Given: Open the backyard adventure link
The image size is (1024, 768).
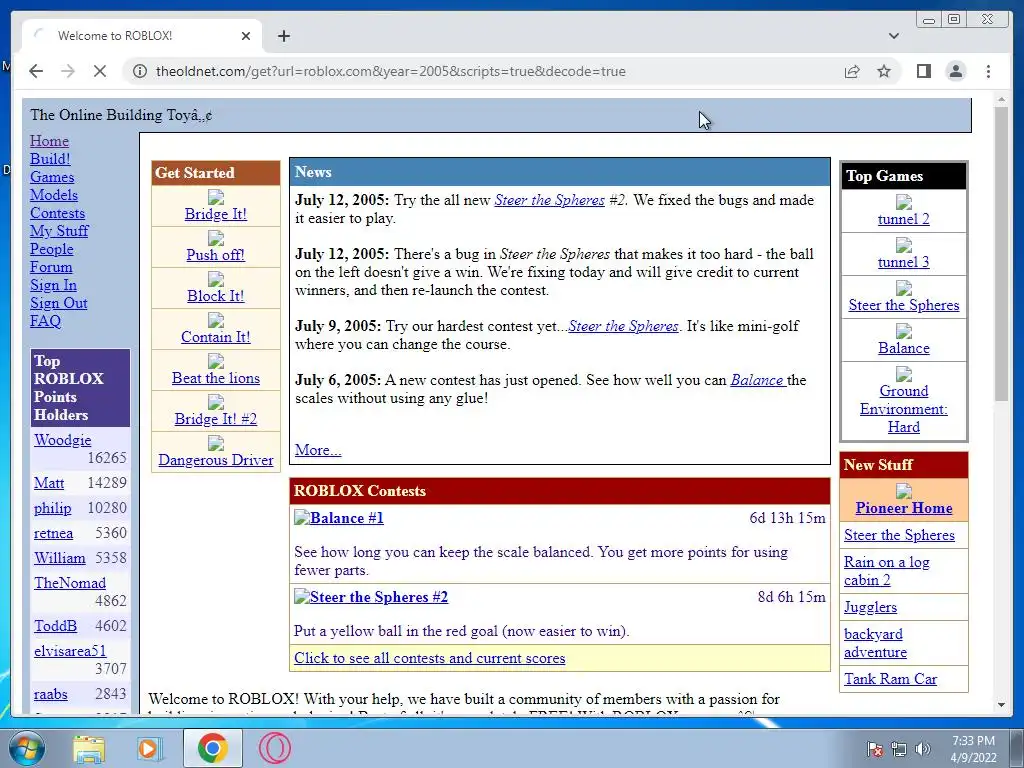Looking at the screenshot, I should point(875,643).
